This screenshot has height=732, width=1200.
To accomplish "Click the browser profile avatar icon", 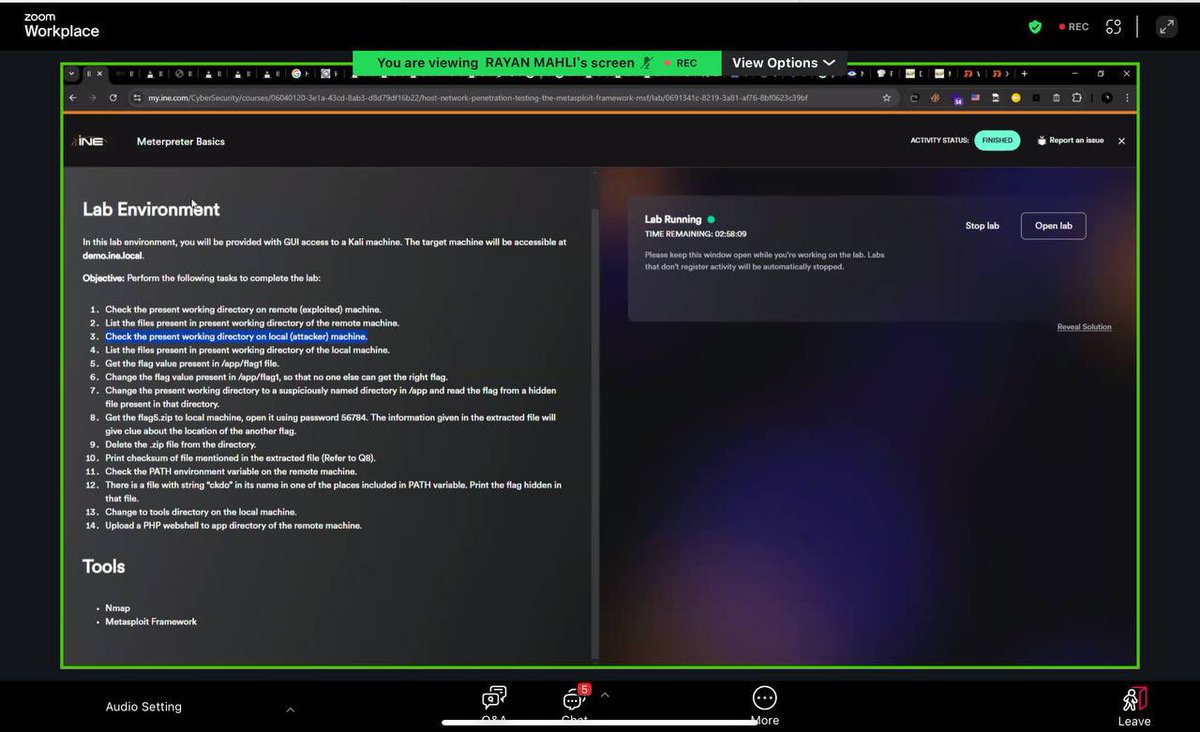I will coord(1107,98).
